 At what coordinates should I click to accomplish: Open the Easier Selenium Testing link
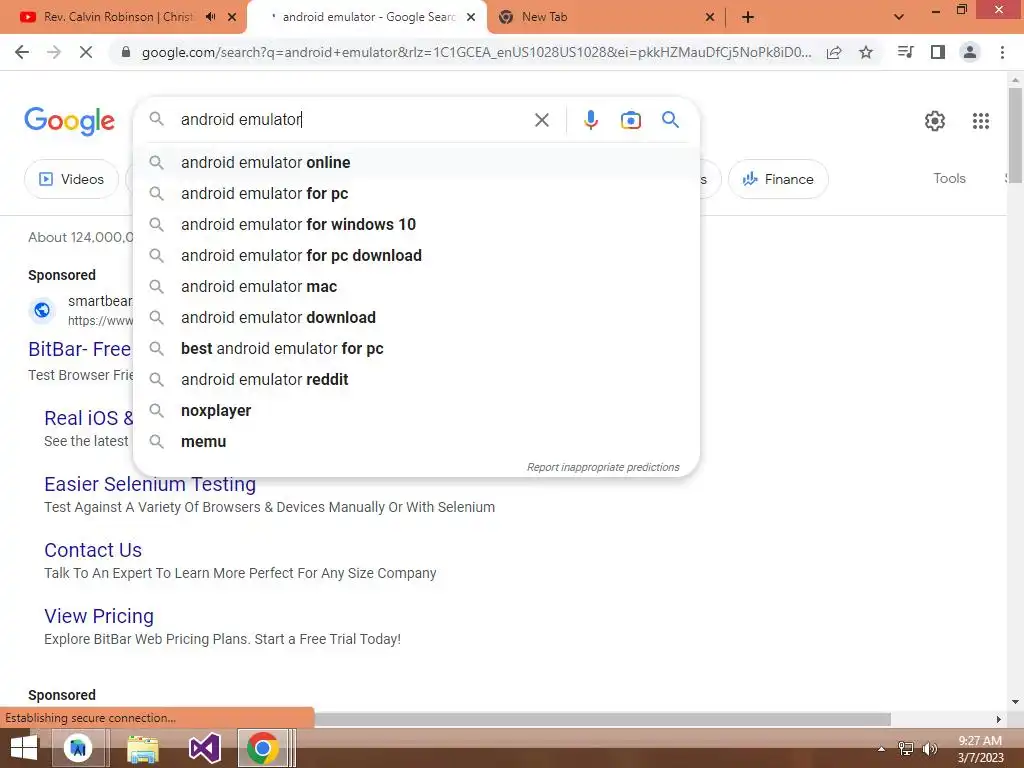[x=150, y=484]
